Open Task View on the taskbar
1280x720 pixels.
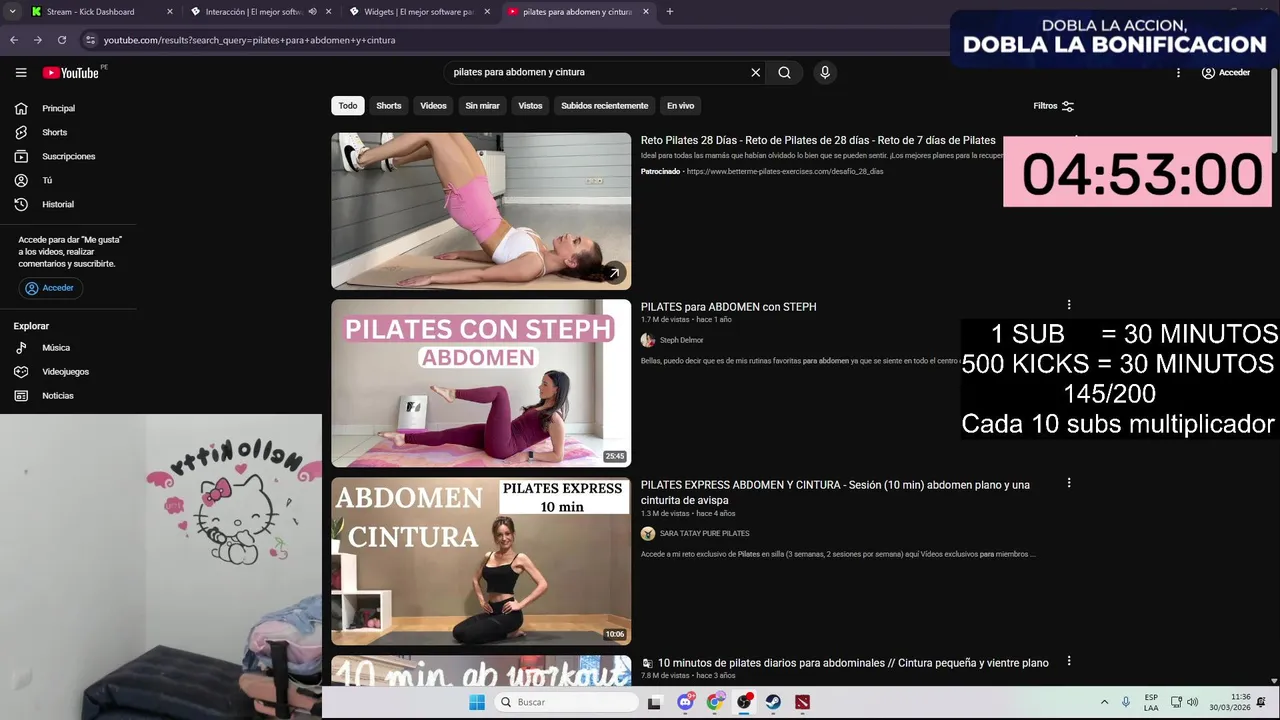[x=654, y=702]
